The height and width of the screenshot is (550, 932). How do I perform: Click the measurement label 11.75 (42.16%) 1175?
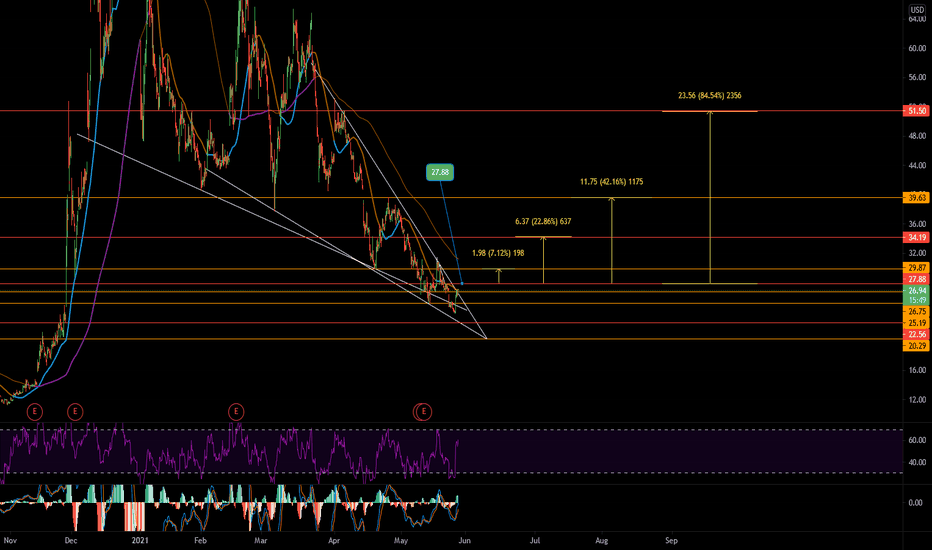(x=612, y=182)
